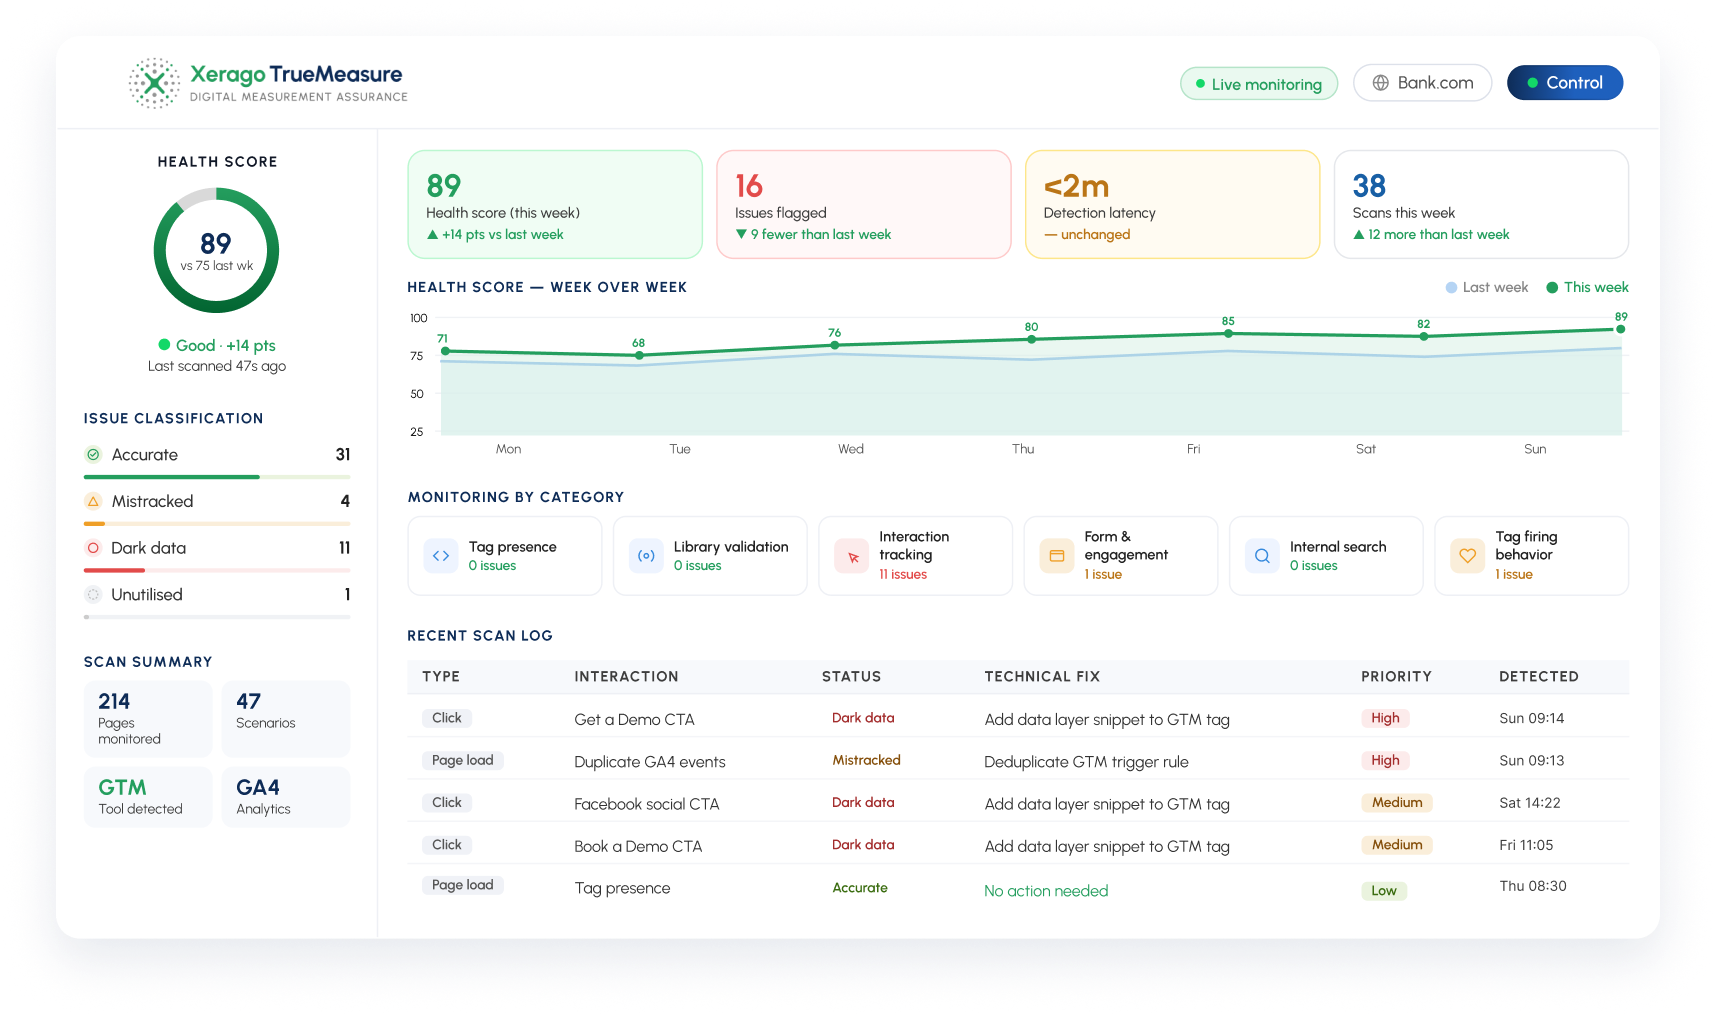Click the Interaction tracking cursor icon
The image size is (1716, 1015).
[852, 556]
